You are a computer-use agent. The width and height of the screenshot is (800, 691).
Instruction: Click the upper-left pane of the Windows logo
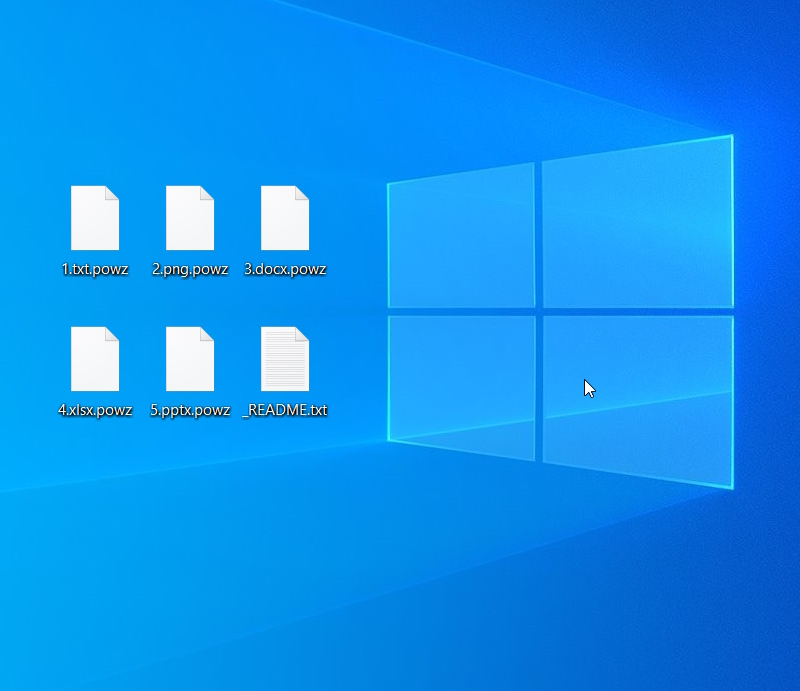point(461,238)
